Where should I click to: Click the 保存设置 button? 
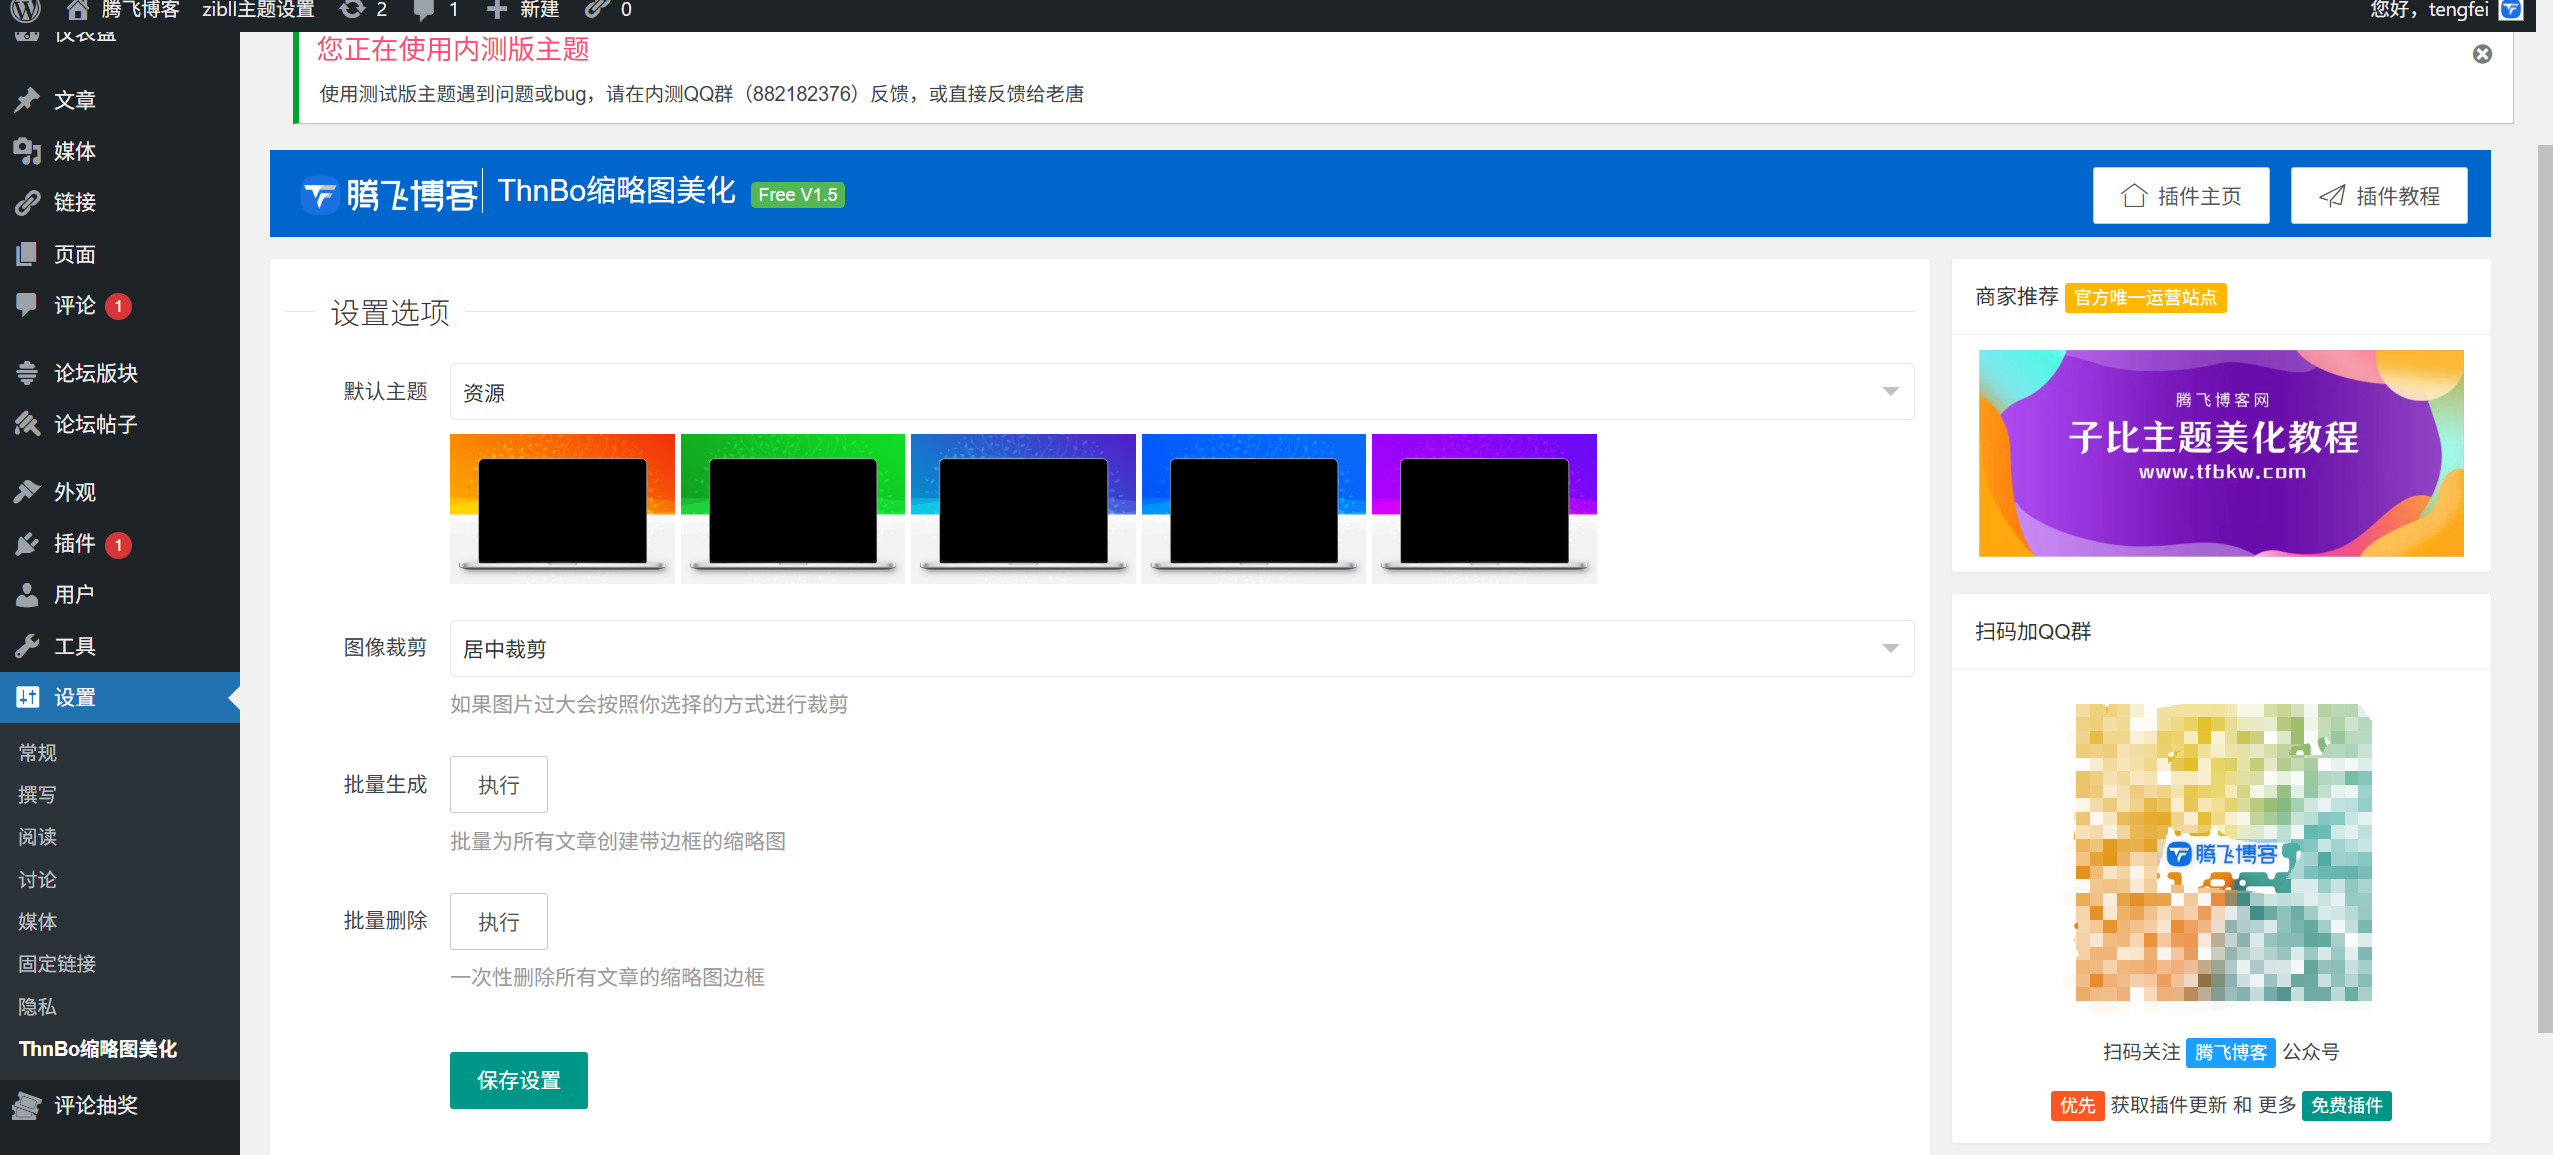coord(518,1080)
